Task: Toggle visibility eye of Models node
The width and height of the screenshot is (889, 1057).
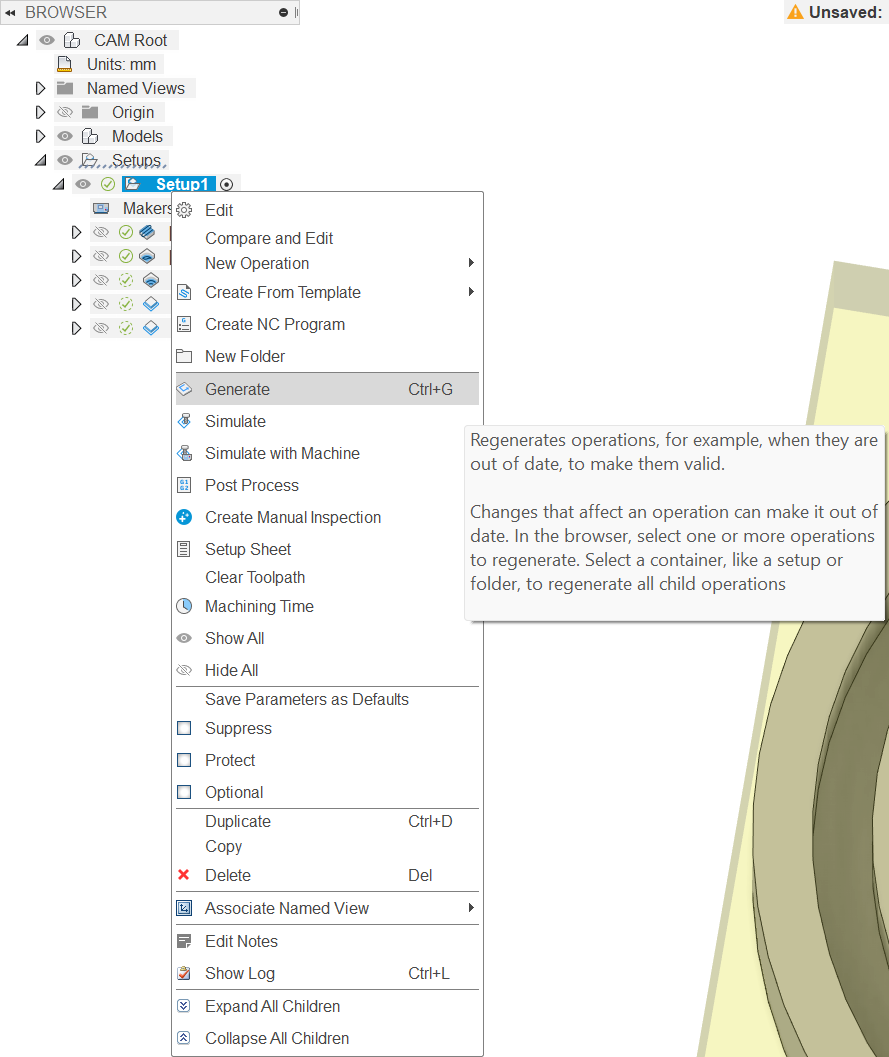Action: coord(65,136)
